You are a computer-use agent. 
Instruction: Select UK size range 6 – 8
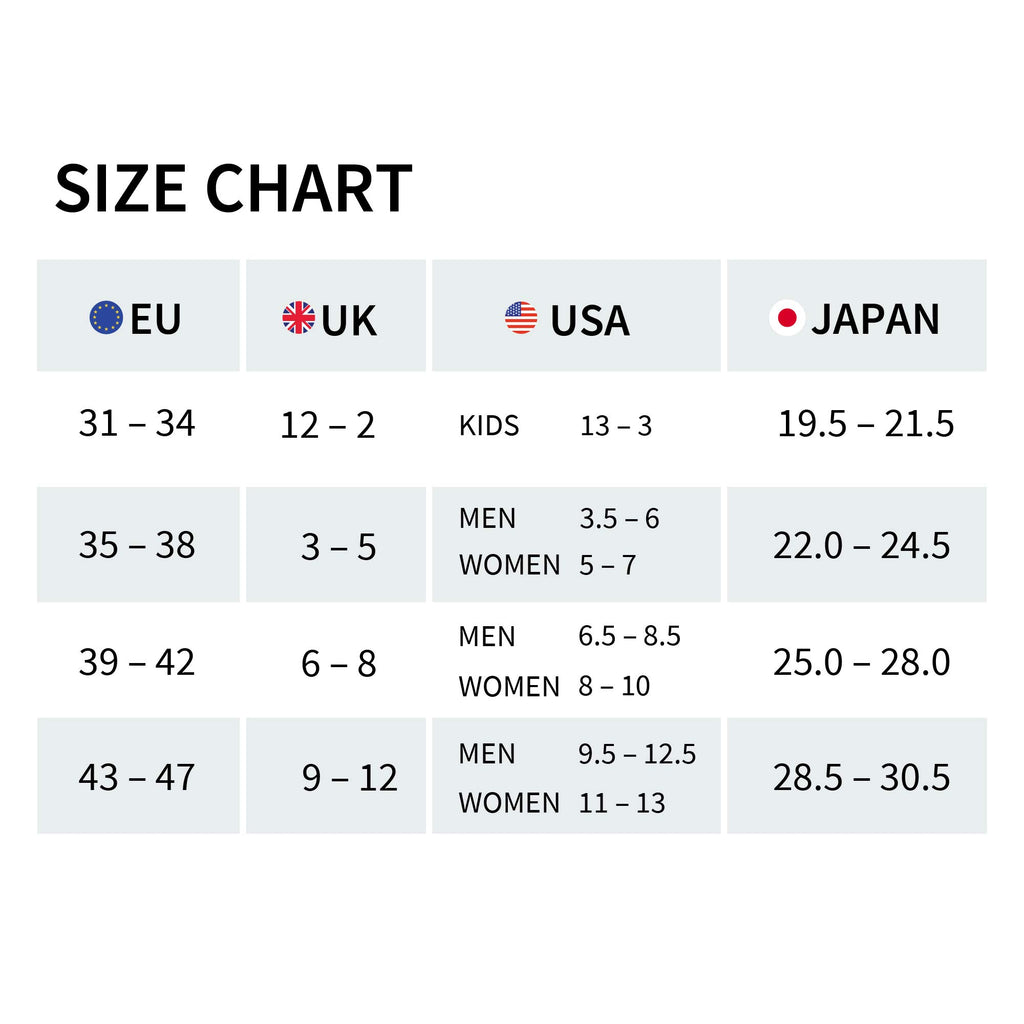coord(338,664)
